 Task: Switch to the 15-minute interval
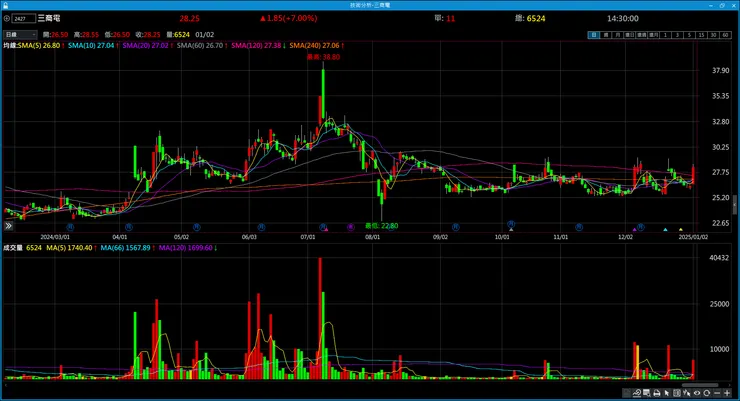(x=701, y=35)
